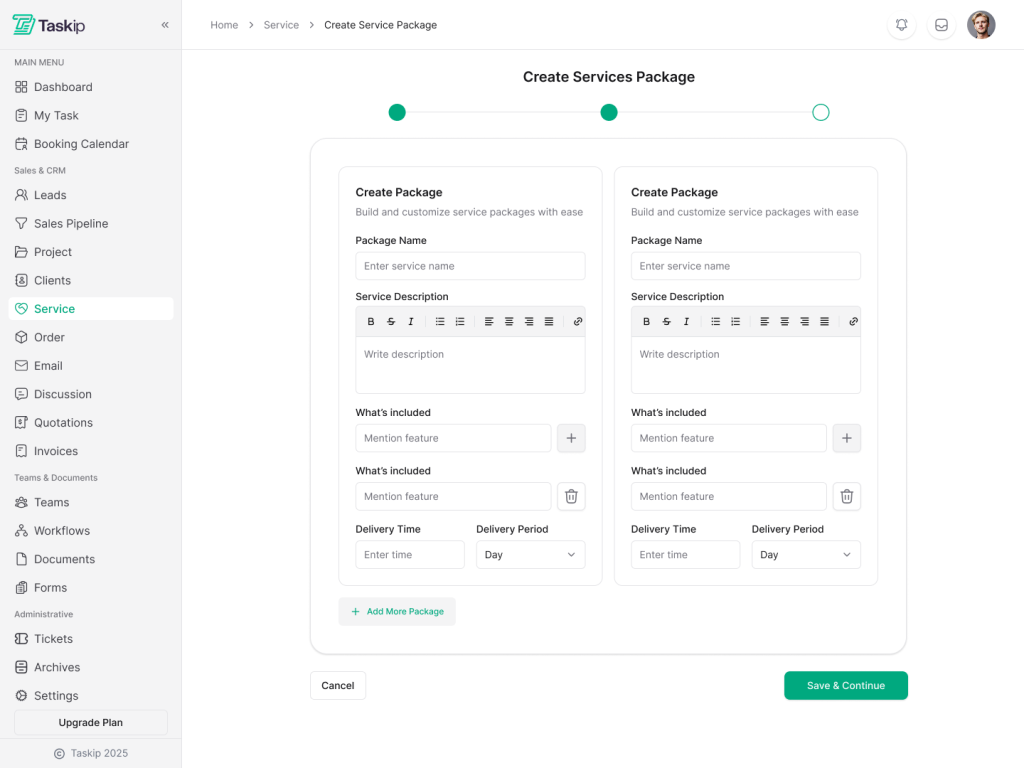
Task: Click the notification bell icon
Action: [x=901, y=25]
